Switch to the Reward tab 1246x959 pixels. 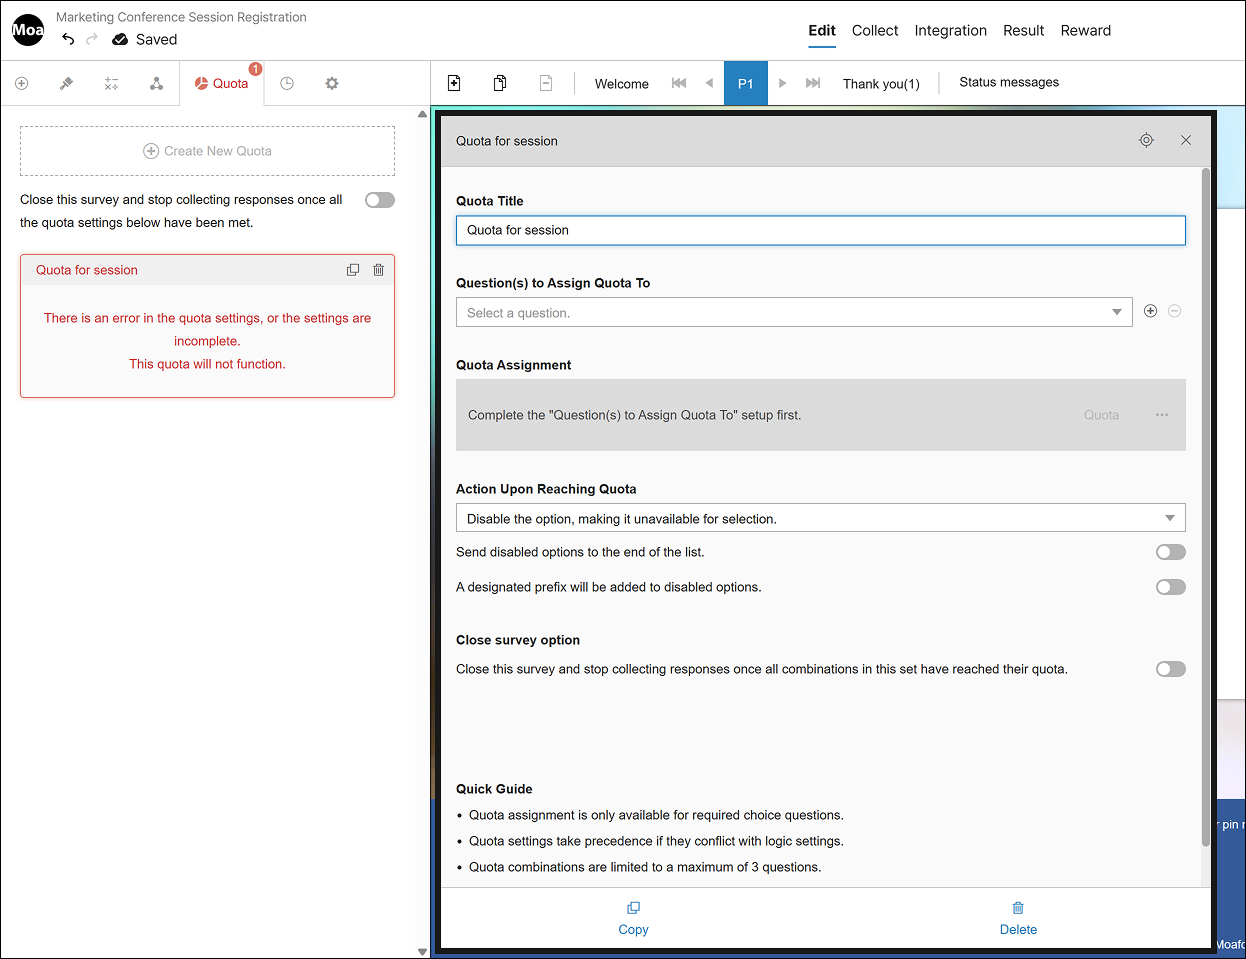click(x=1086, y=31)
